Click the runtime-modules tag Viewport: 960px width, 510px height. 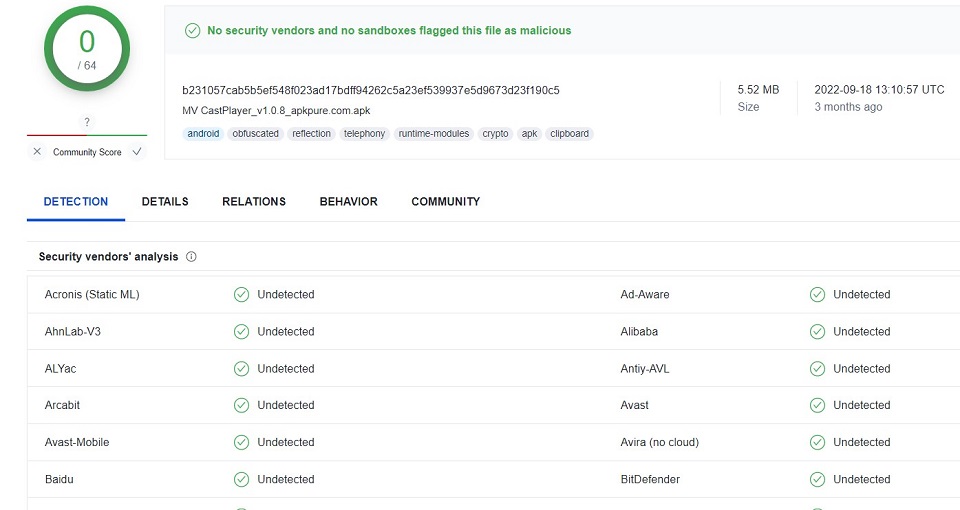[433, 133]
